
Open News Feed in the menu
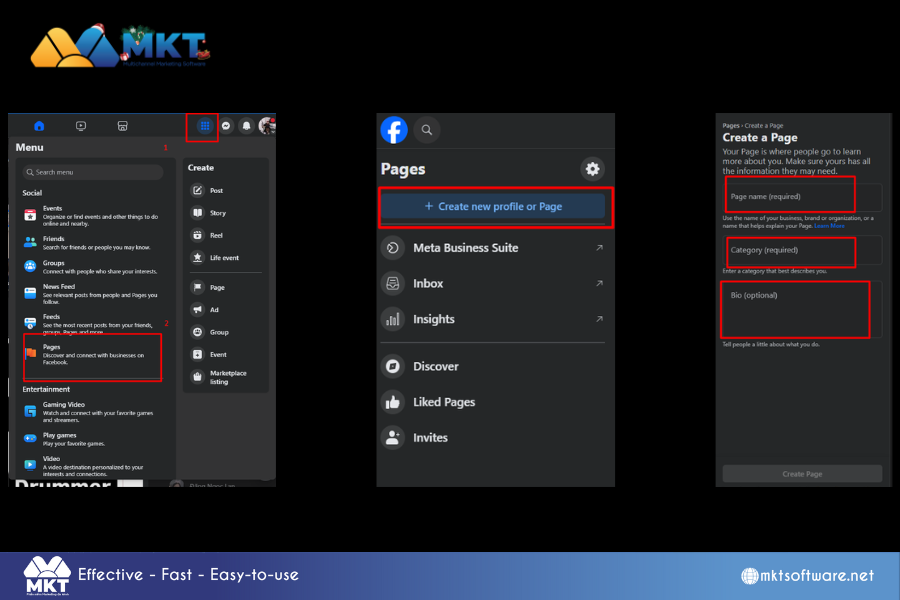tap(92, 294)
